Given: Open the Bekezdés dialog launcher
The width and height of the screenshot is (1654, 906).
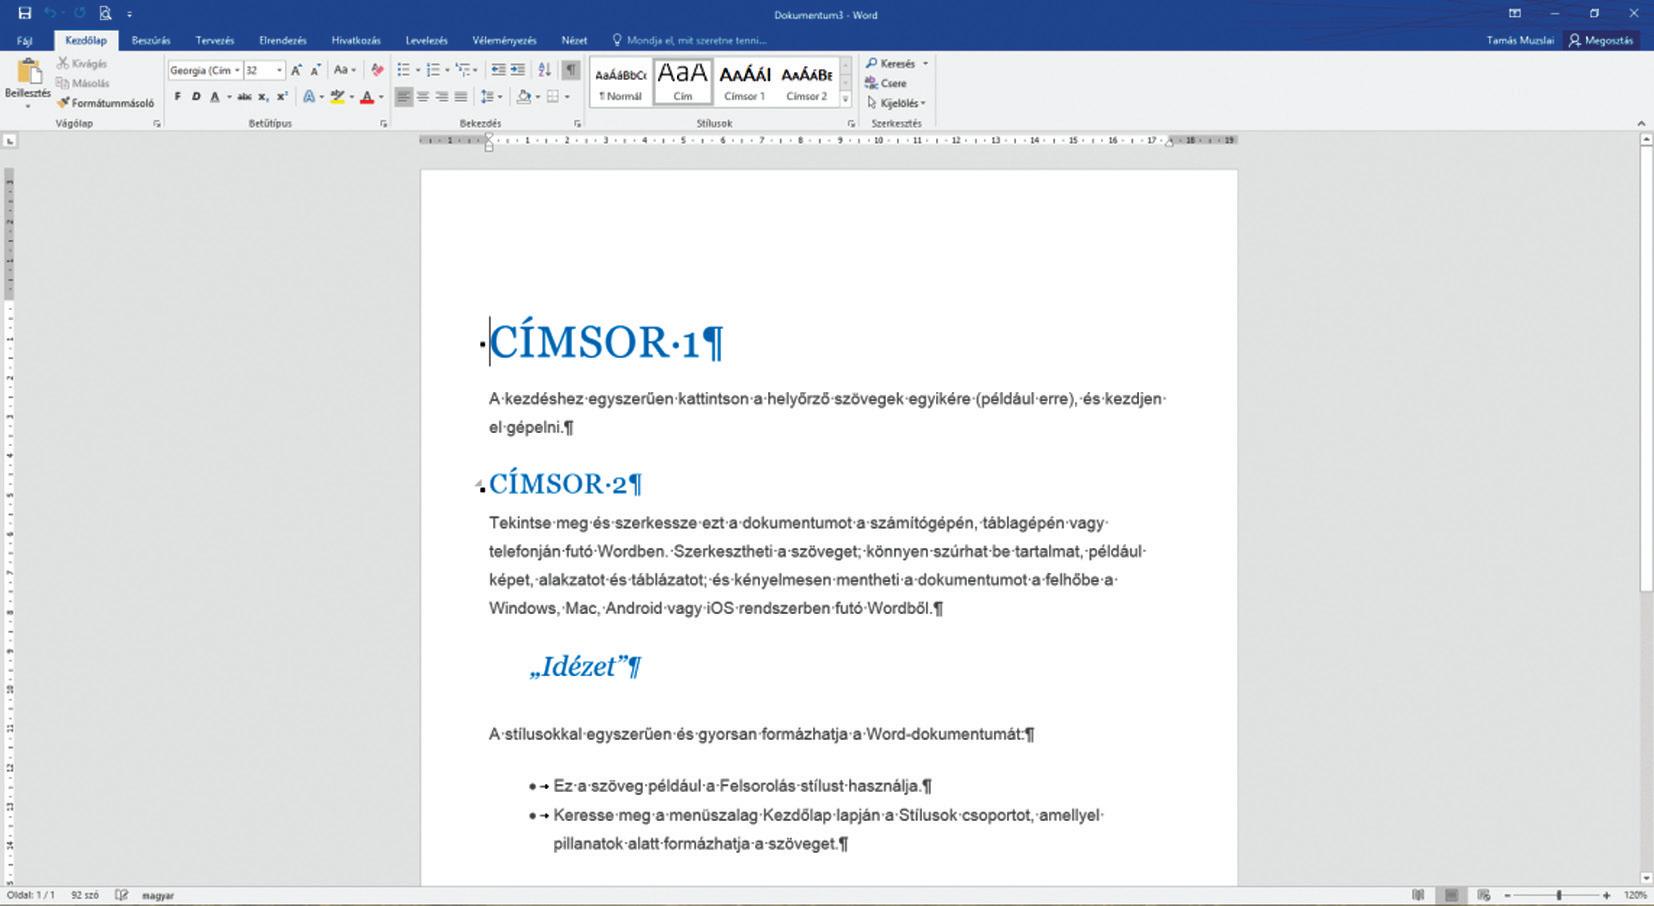Looking at the screenshot, I should tap(577, 124).
